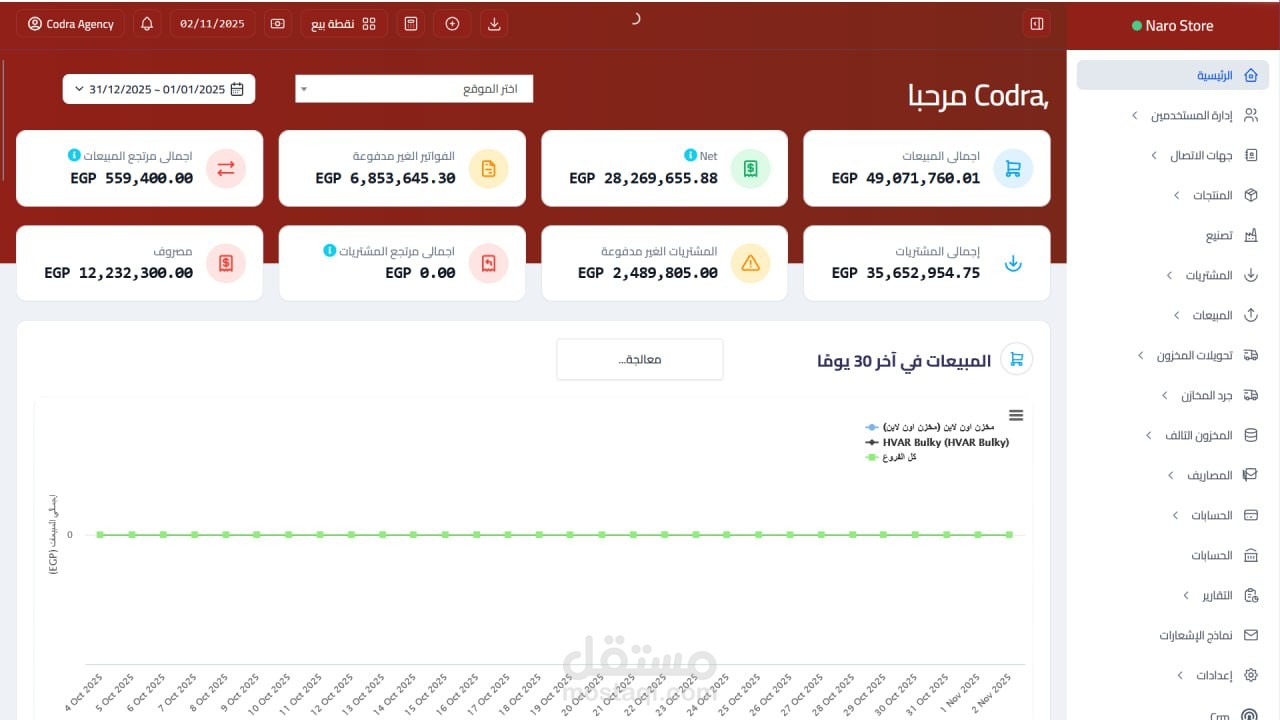Click the sidebar collapse control at top right
Screen dimensions: 1280x720
coord(1037,23)
